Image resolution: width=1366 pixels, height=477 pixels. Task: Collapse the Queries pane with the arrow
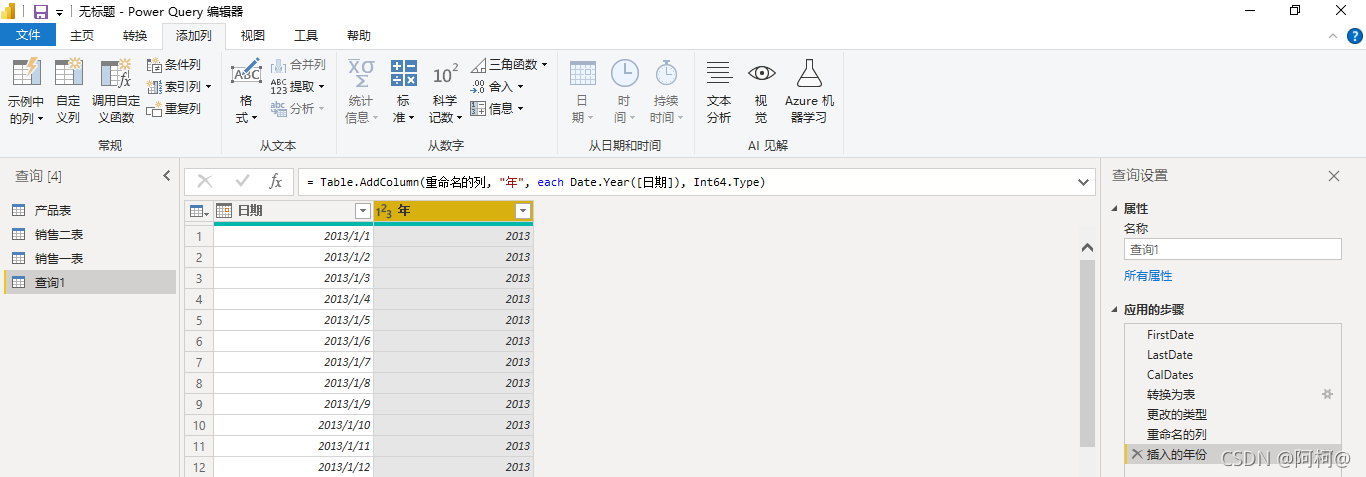click(166, 176)
